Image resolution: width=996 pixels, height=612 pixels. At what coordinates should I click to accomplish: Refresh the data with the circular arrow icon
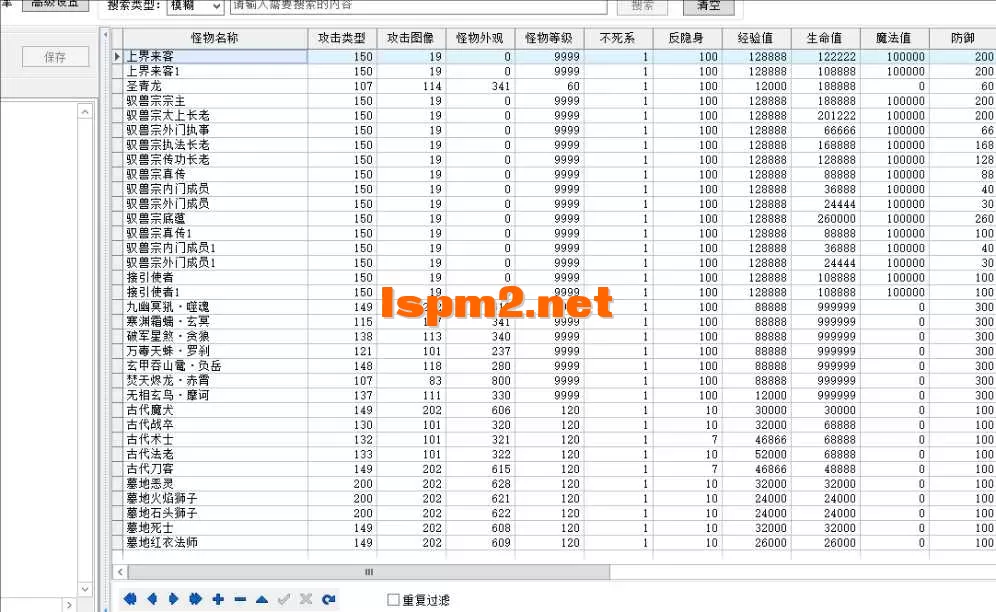[327, 599]
